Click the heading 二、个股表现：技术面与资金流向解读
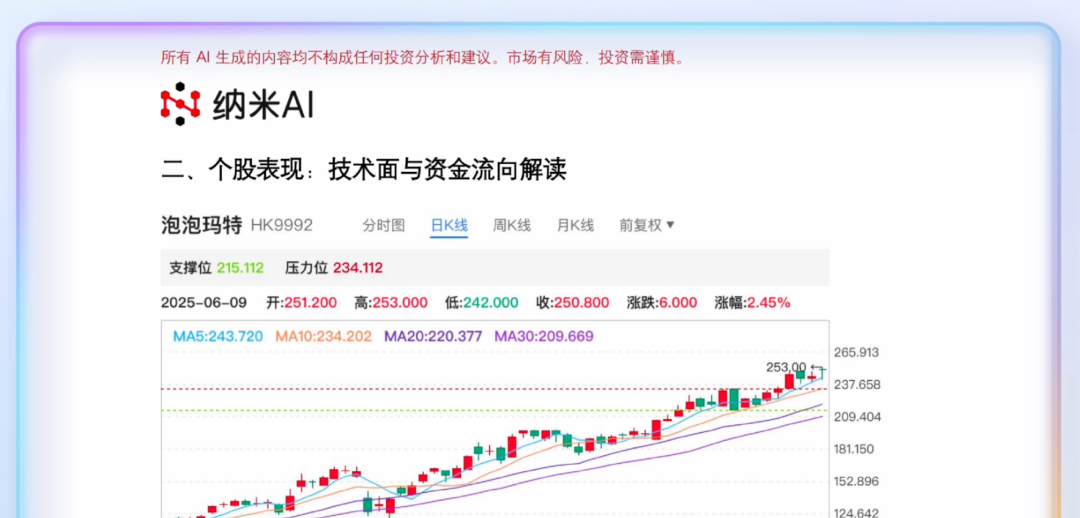Screen dimensions: 1080x518 point(364,169)
